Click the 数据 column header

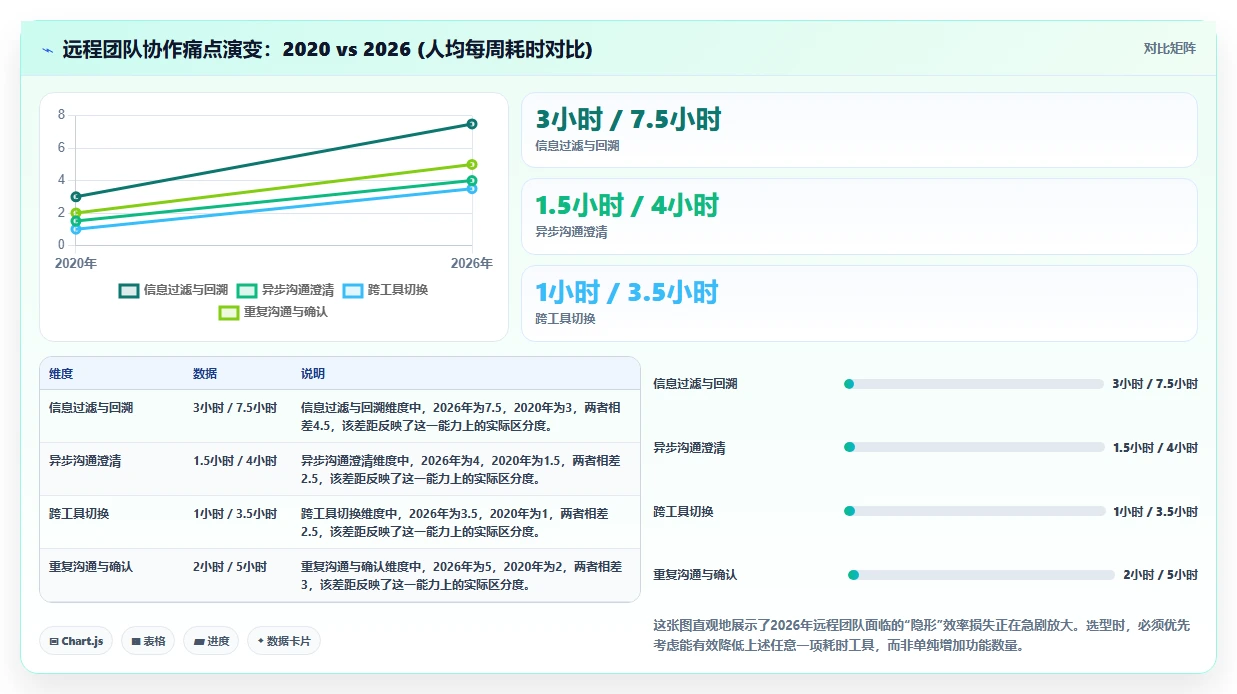pos(205,374)
